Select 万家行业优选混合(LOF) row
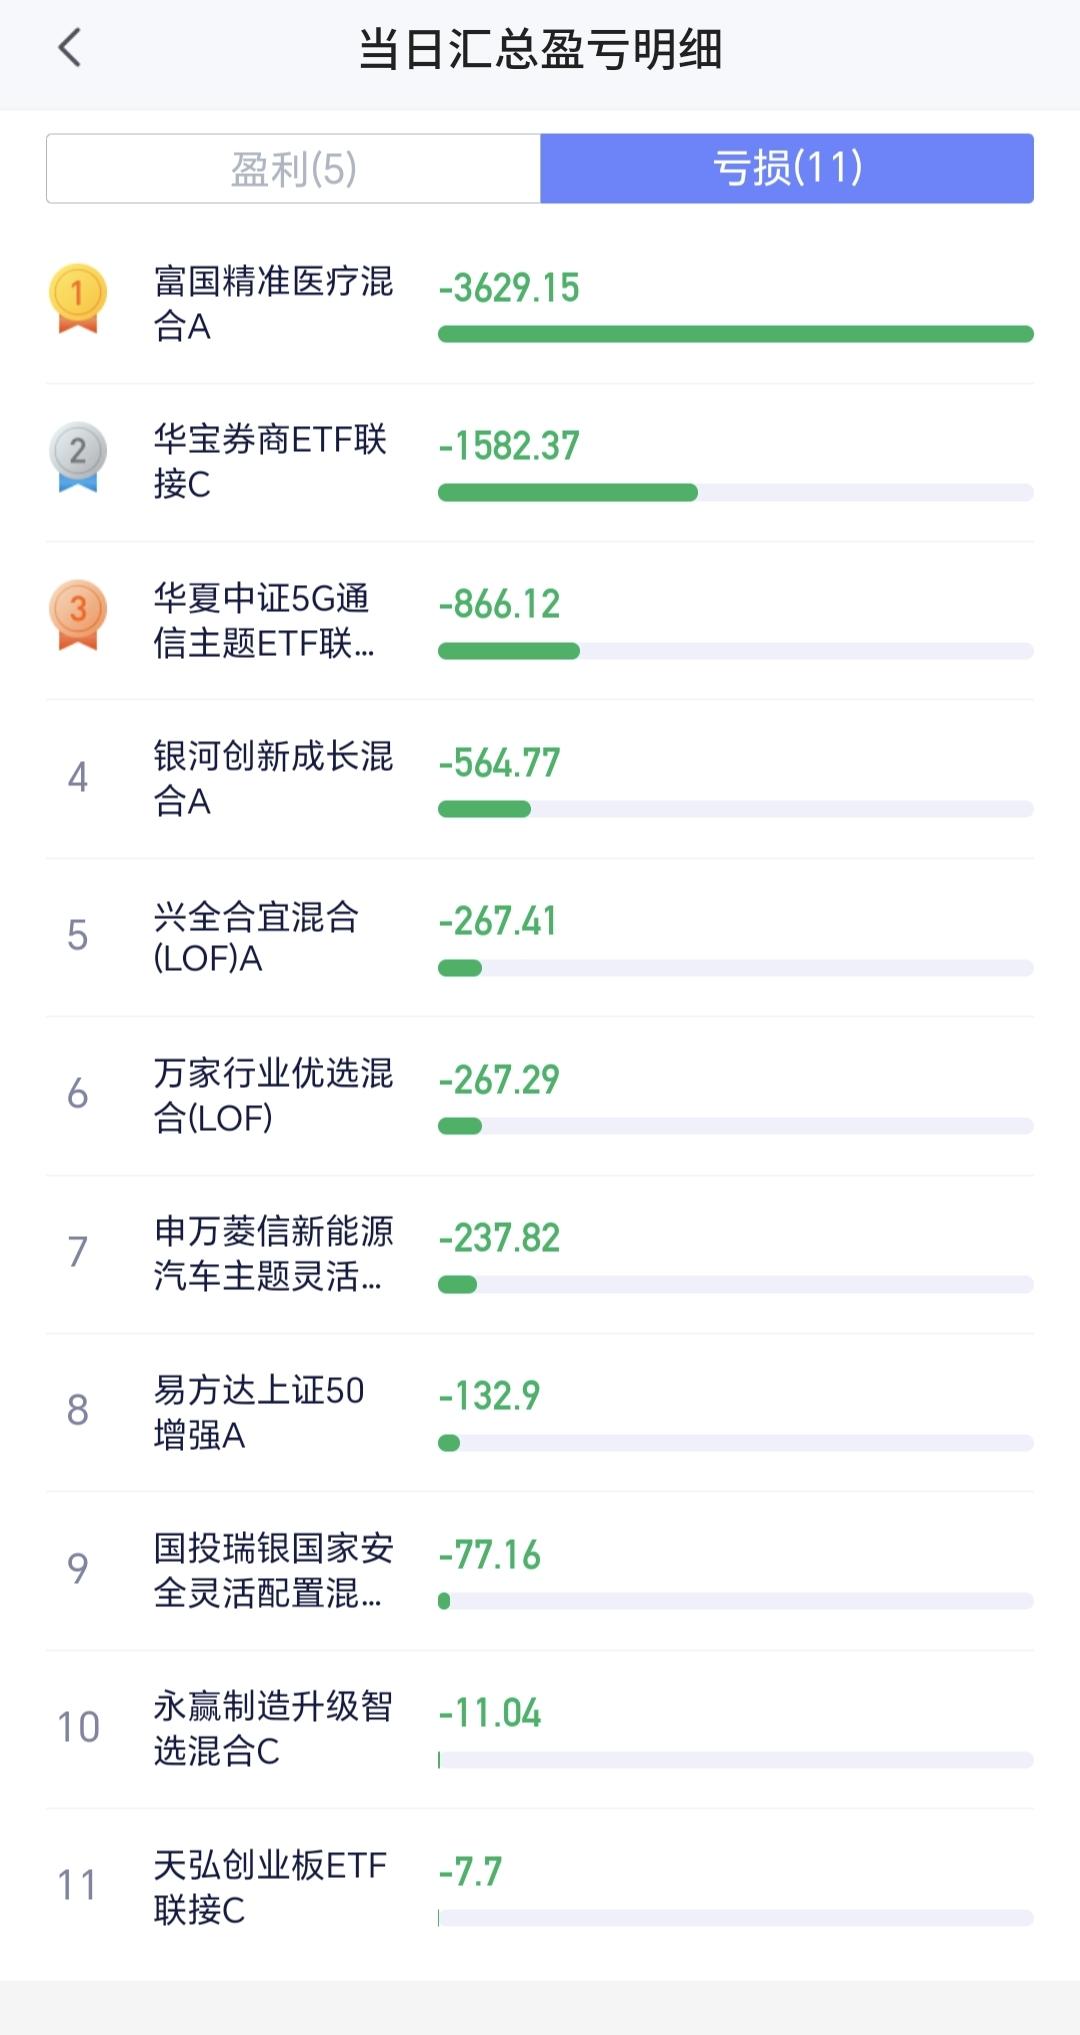 (540, 1096)
